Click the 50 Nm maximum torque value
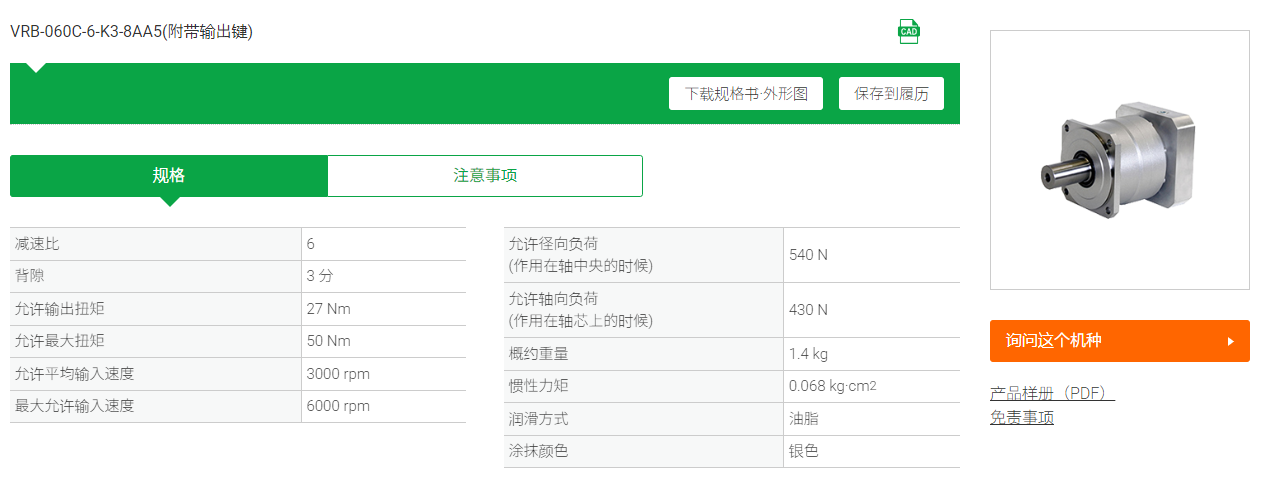The width and height of the screenshot is (1280, 479). coord(329,341)
